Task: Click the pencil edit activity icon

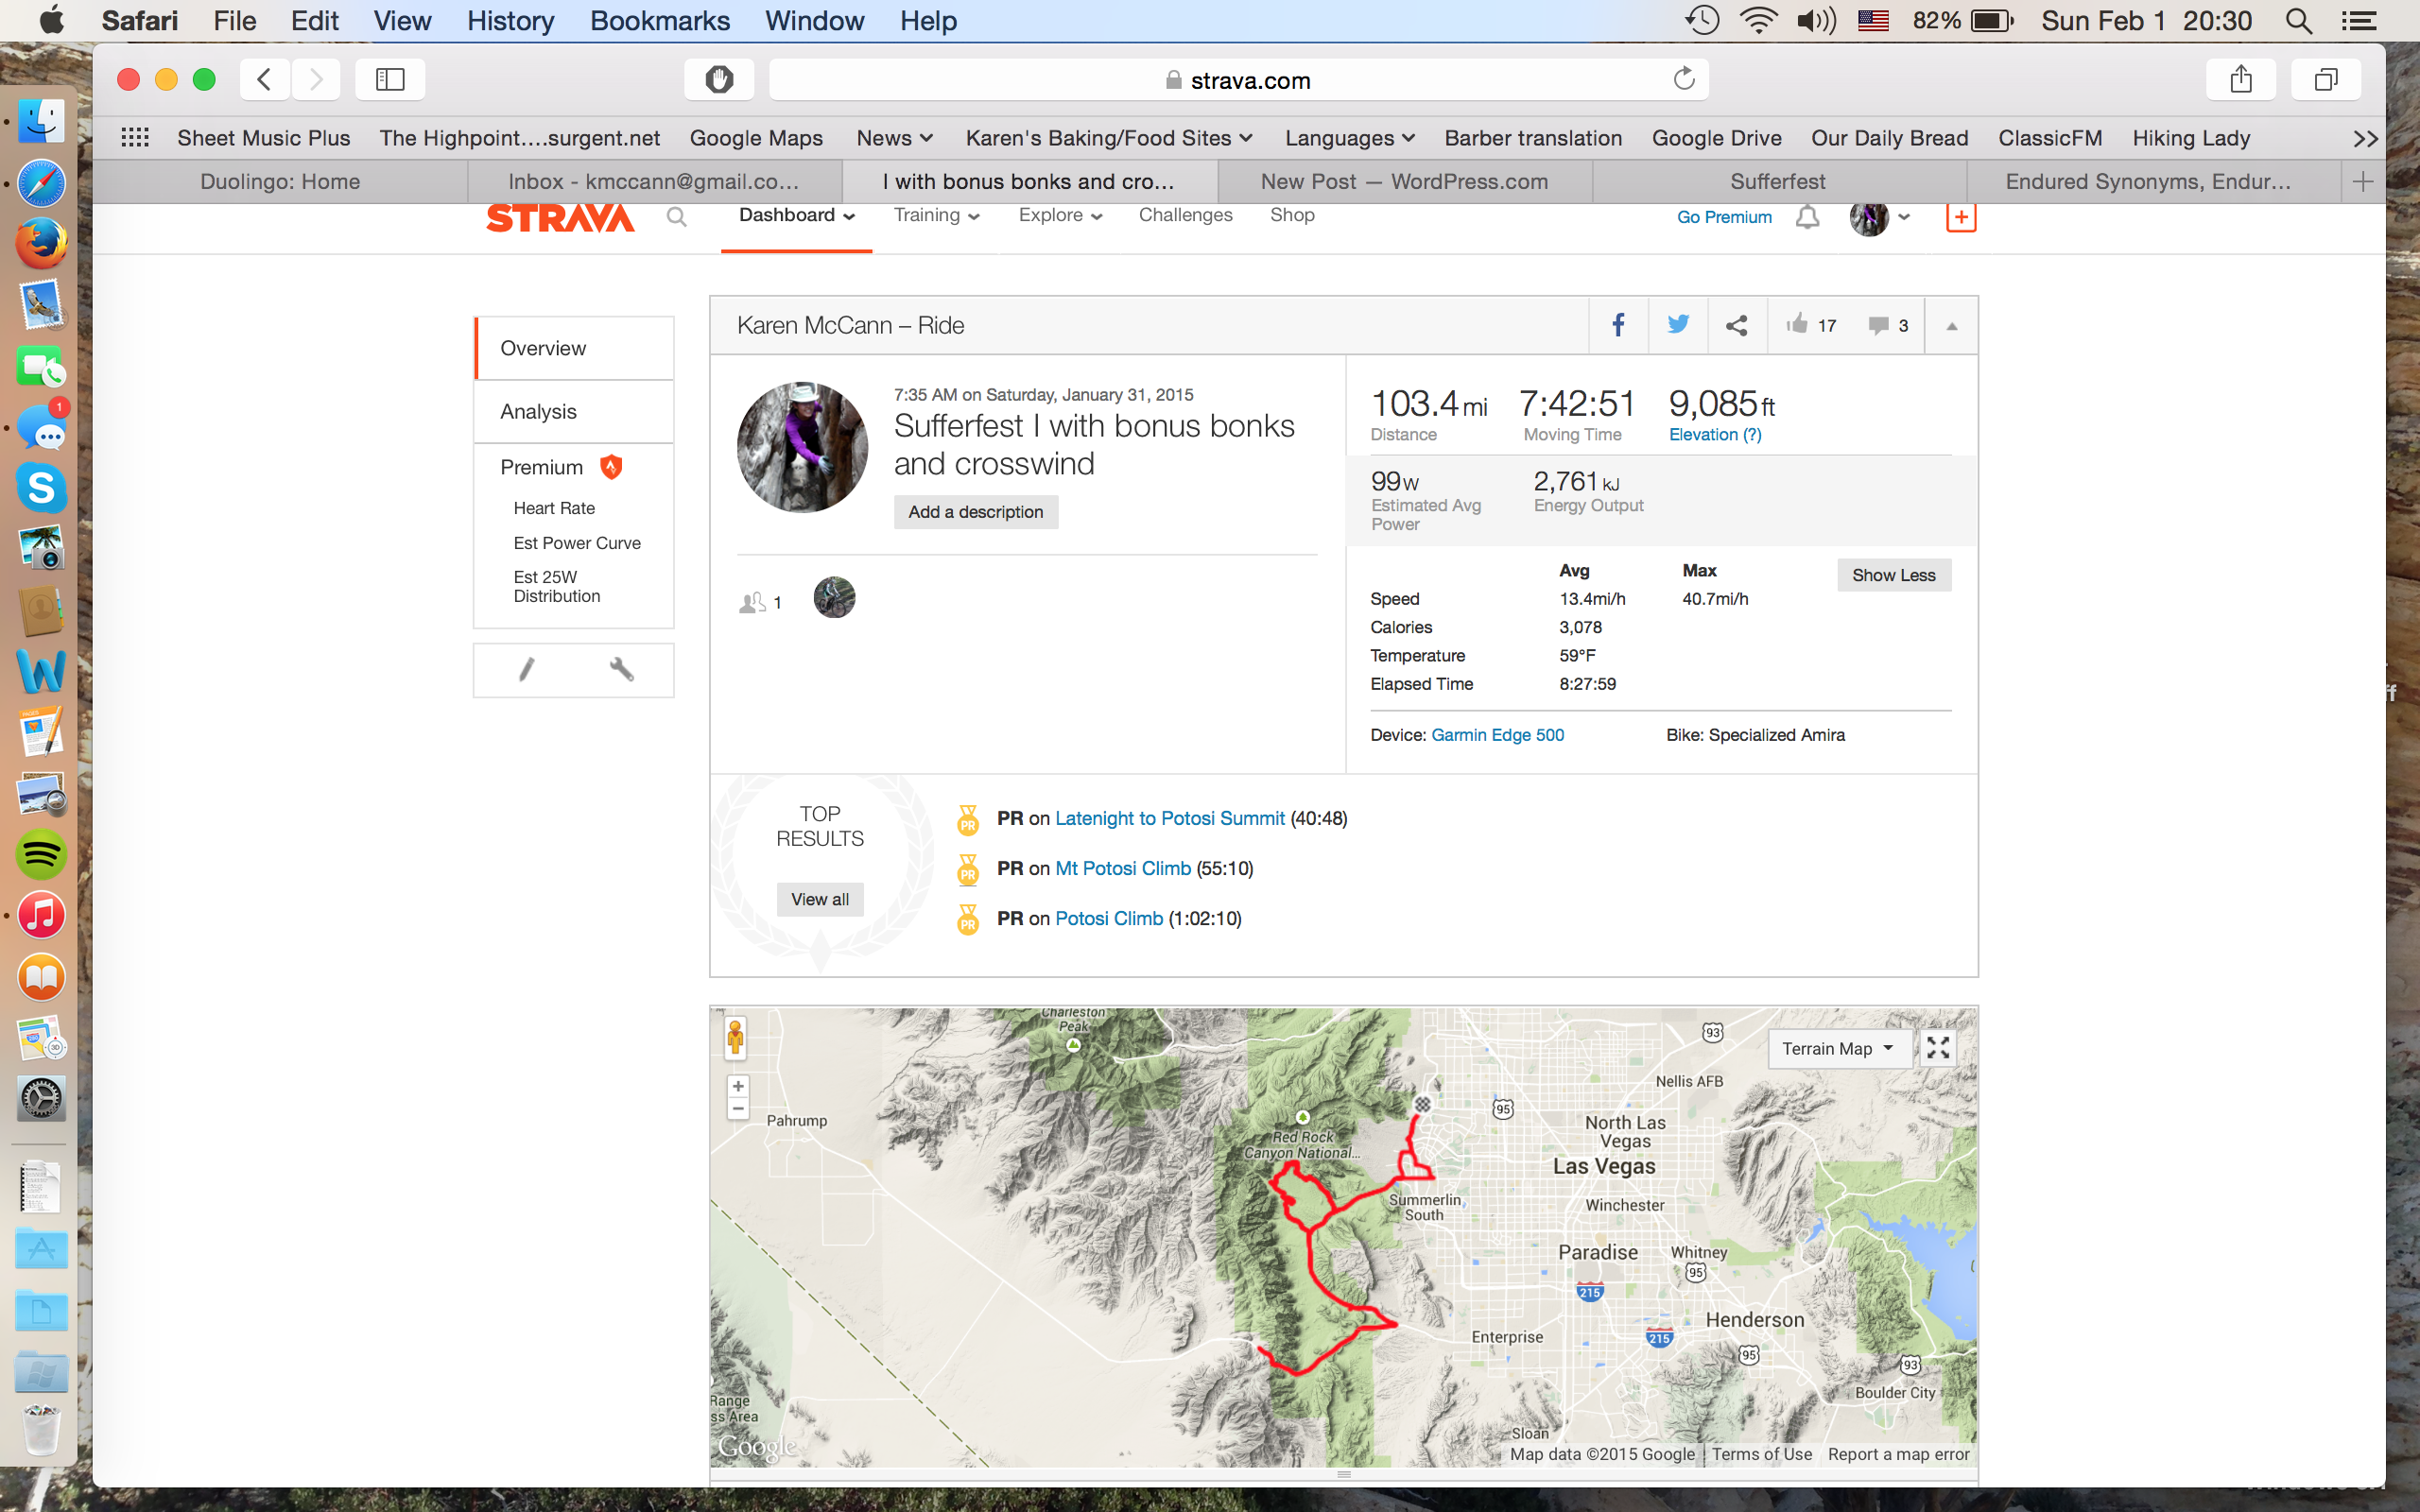Action: tap(526, 669)
